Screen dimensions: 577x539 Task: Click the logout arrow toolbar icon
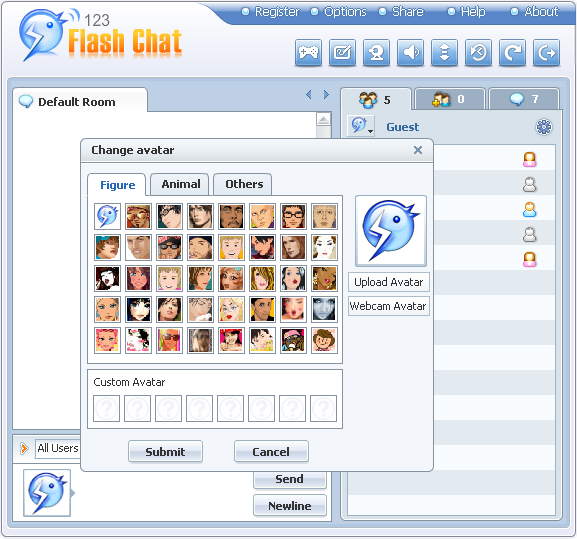click(546, 53)
